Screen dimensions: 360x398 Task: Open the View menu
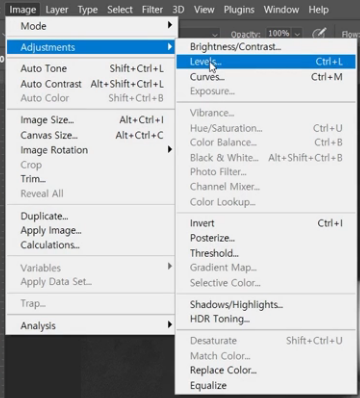204,10
